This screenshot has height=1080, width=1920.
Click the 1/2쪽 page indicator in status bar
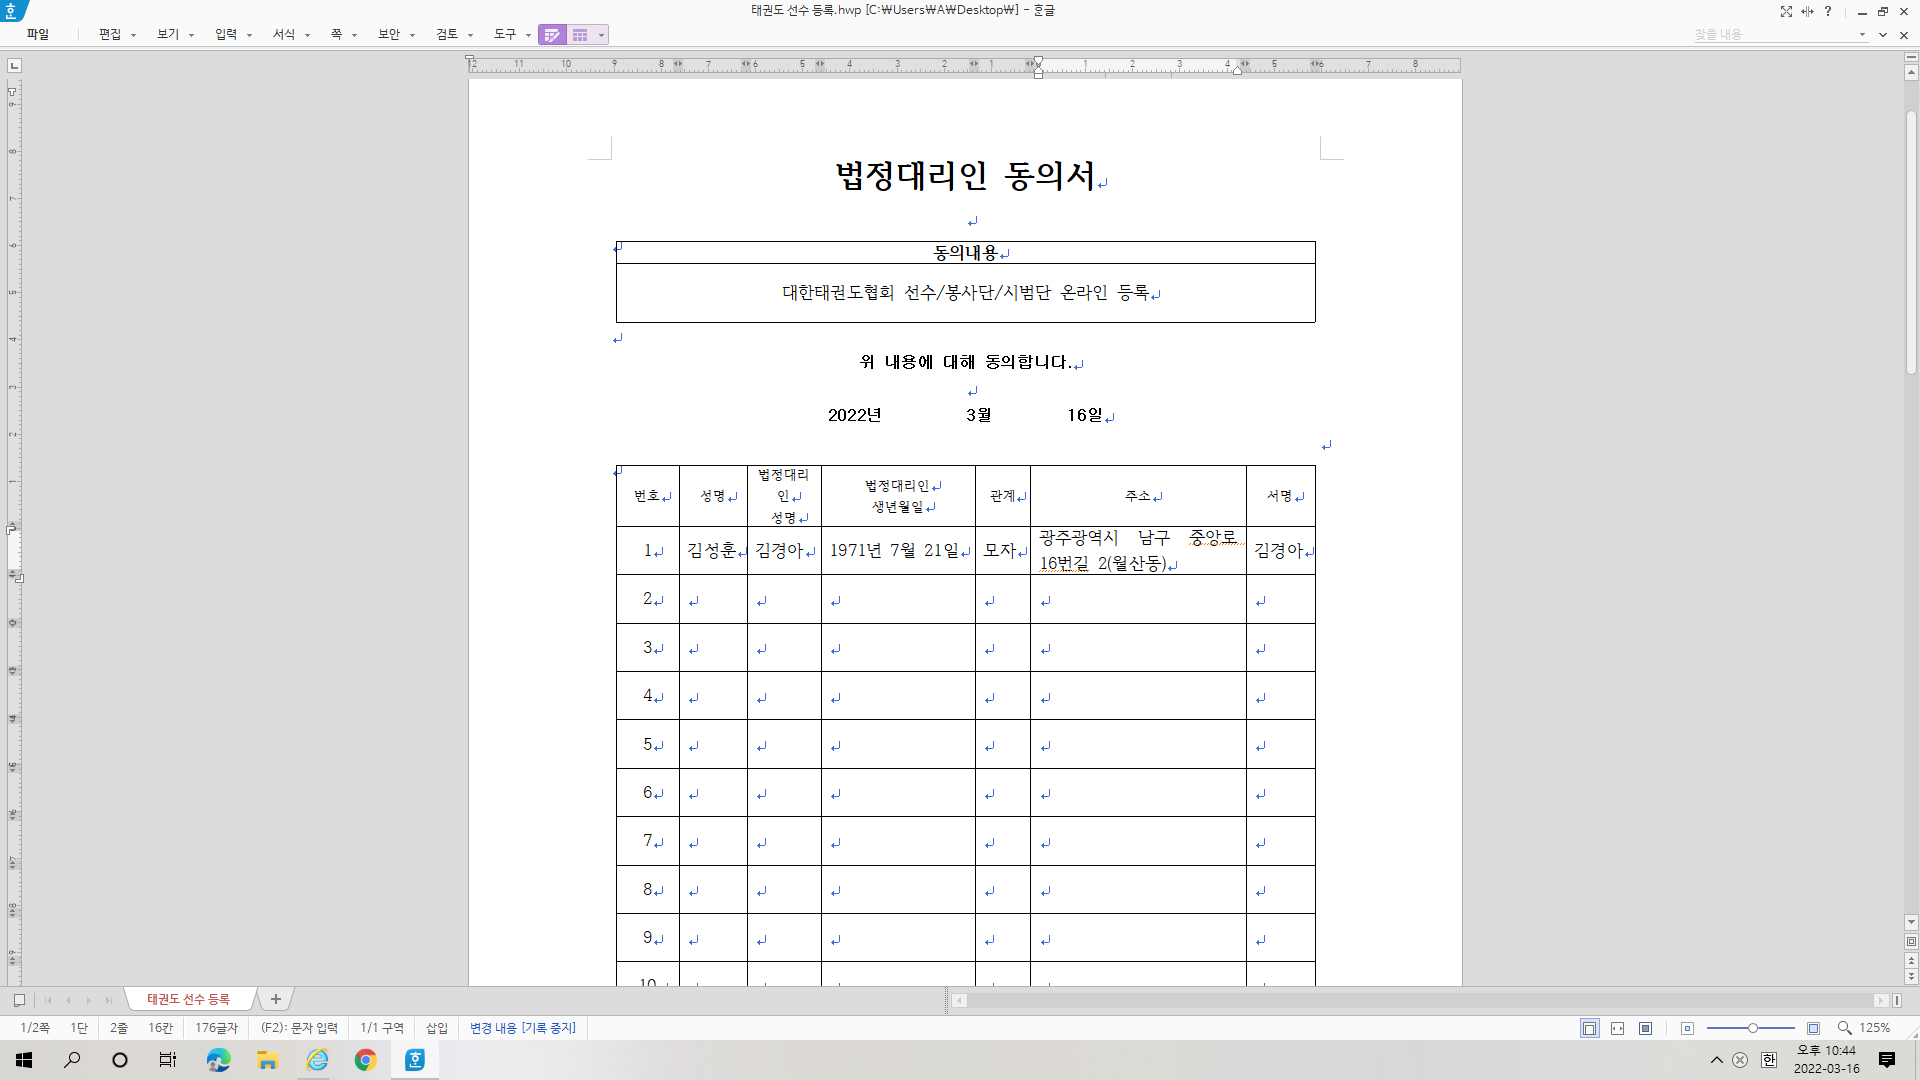click(35, 1028)
